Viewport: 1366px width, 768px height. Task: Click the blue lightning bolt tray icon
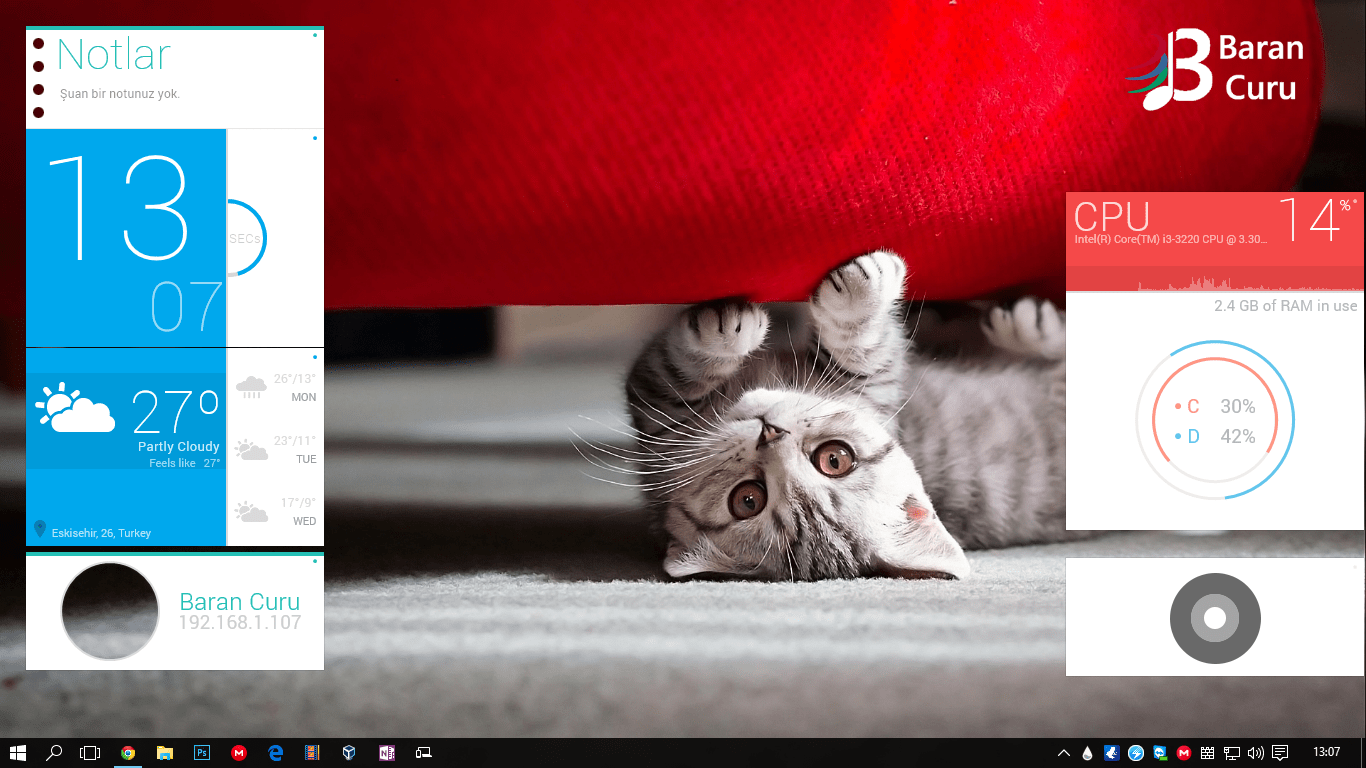coord(1136,752)
